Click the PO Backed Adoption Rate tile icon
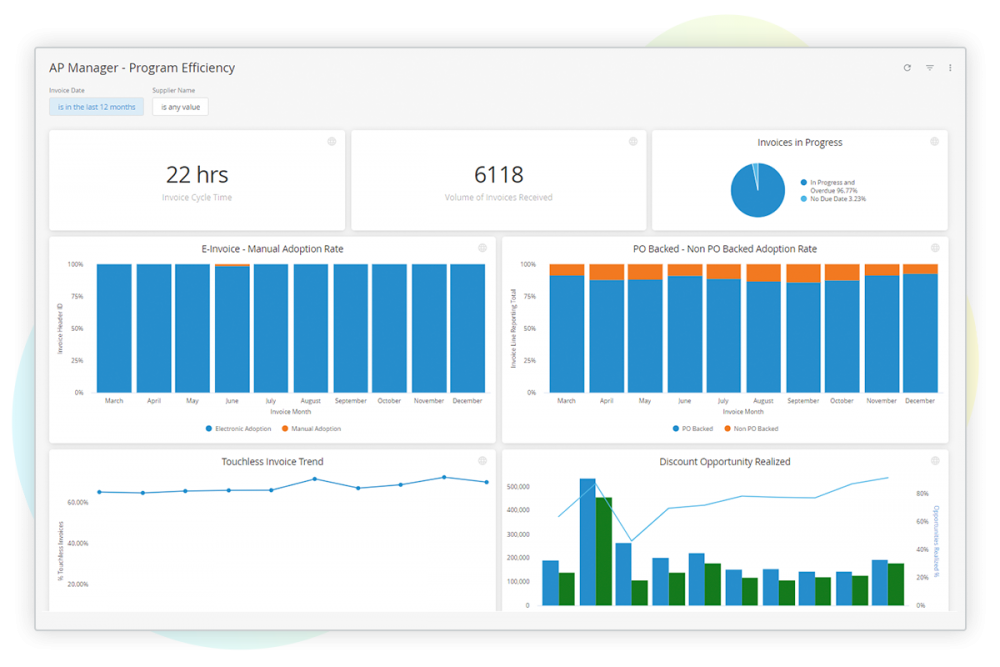The height and width of the screenshot is (667, 1000). [935, 248]
